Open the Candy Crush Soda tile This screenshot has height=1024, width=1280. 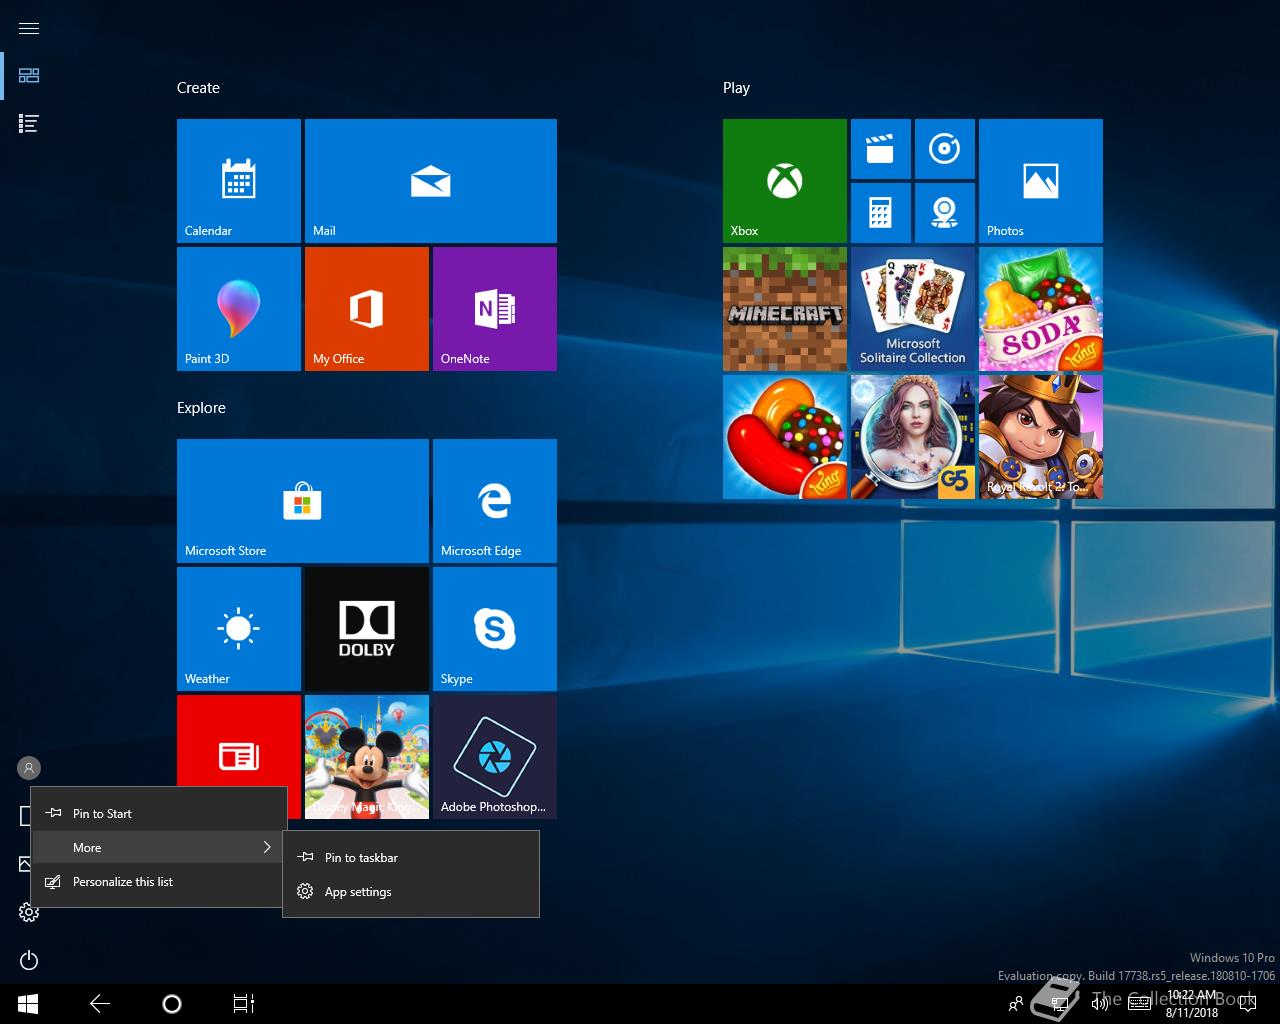[x=1041, y=309]
